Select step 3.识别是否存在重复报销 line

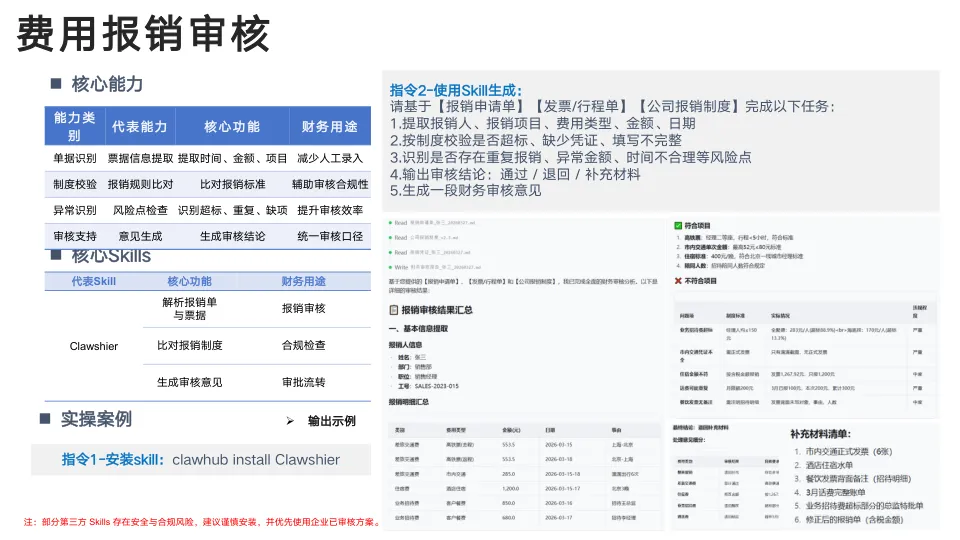571,157
